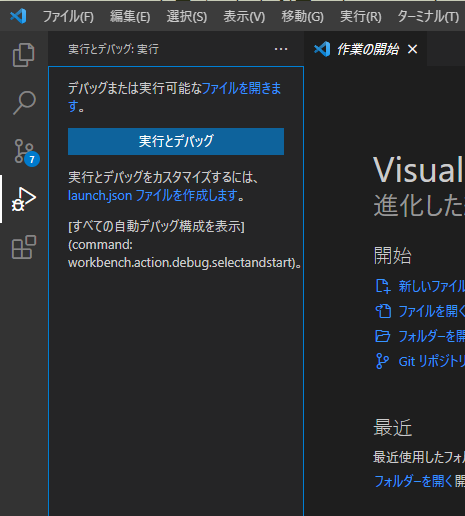Open the more actions ellipsis in debug panel
The height and width of the screenshot is (516, 465).
[281, 49]
